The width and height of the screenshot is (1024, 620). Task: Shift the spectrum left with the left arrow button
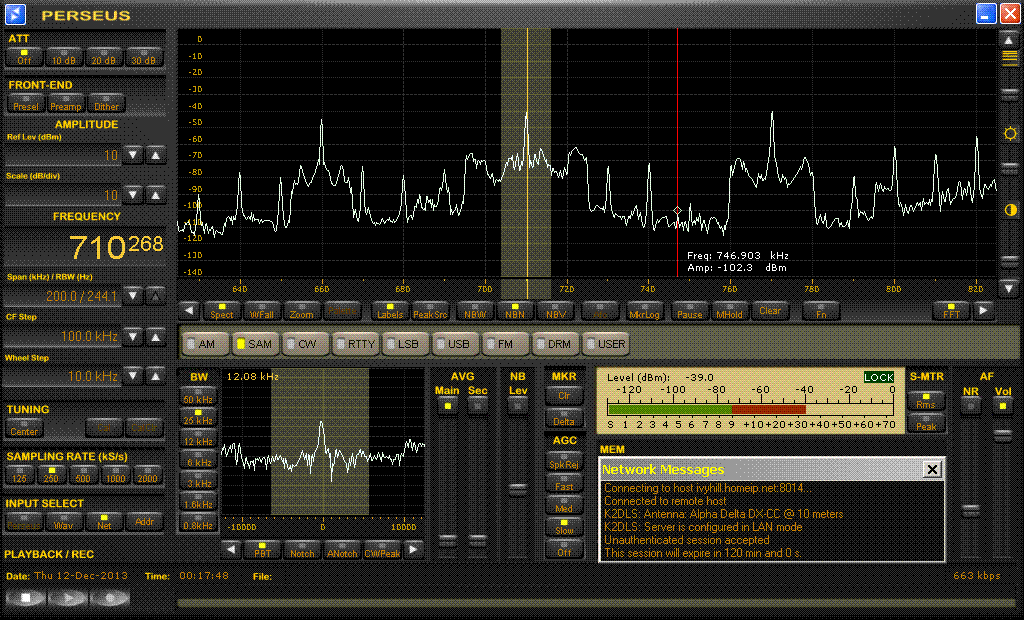pyautogui.click(x=189, y=311)
